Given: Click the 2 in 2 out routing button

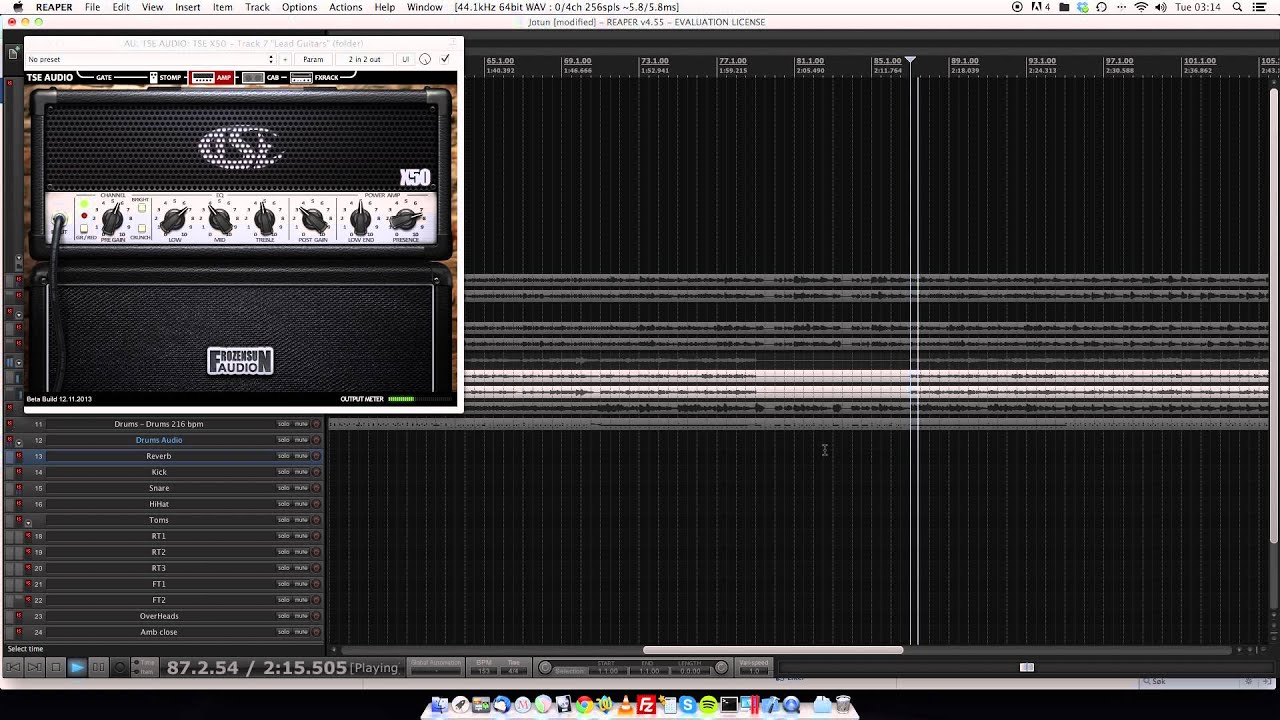Looking at the screenshot, I should pyautogui.click(x=364, y=59).
